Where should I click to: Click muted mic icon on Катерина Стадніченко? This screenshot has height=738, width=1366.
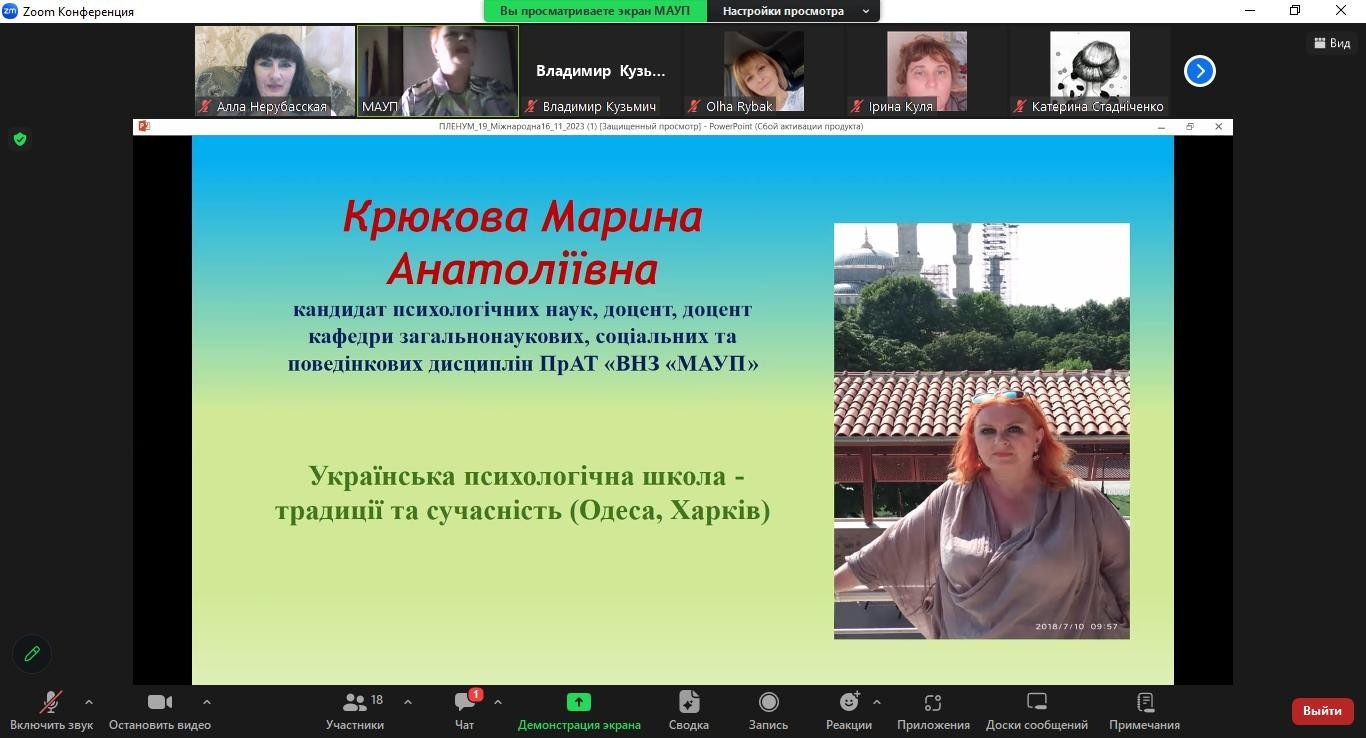[1020, 106]
